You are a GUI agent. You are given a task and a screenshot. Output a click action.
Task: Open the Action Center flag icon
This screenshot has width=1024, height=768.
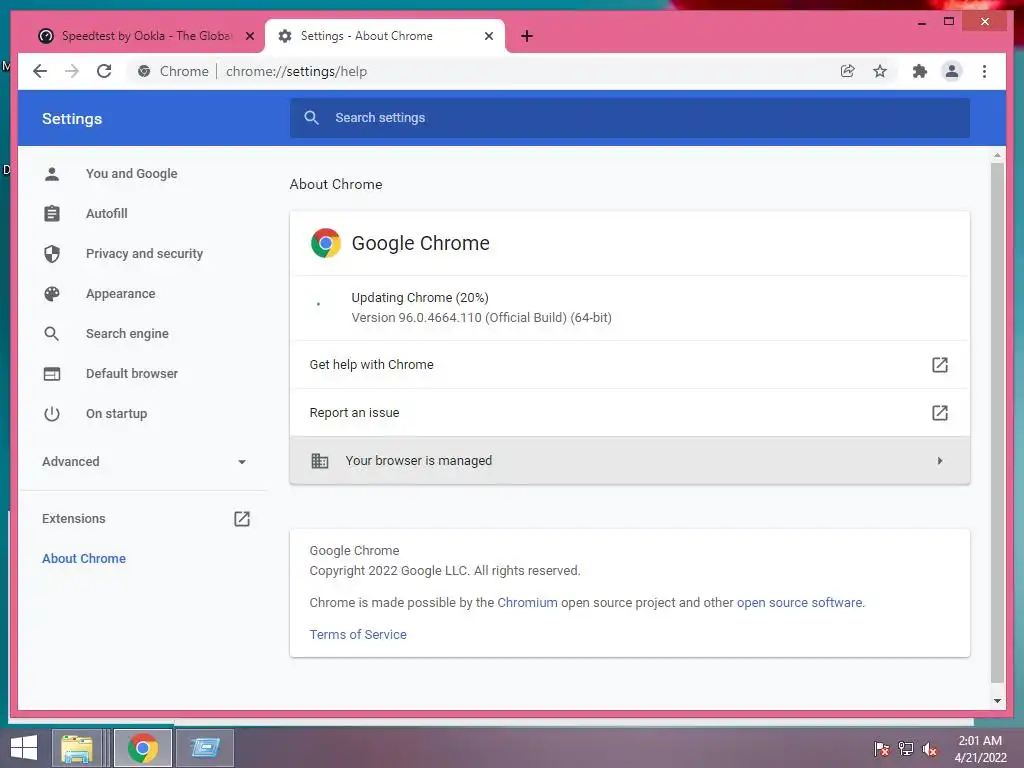(882, 749)
